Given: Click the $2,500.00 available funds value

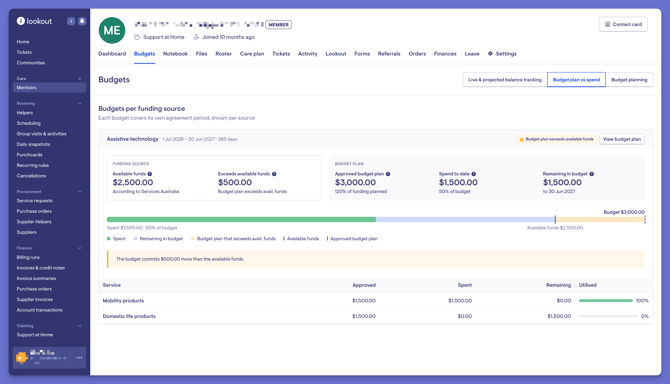Looking at the screenshot, I should pyautogui.click(x=133, y=182).
